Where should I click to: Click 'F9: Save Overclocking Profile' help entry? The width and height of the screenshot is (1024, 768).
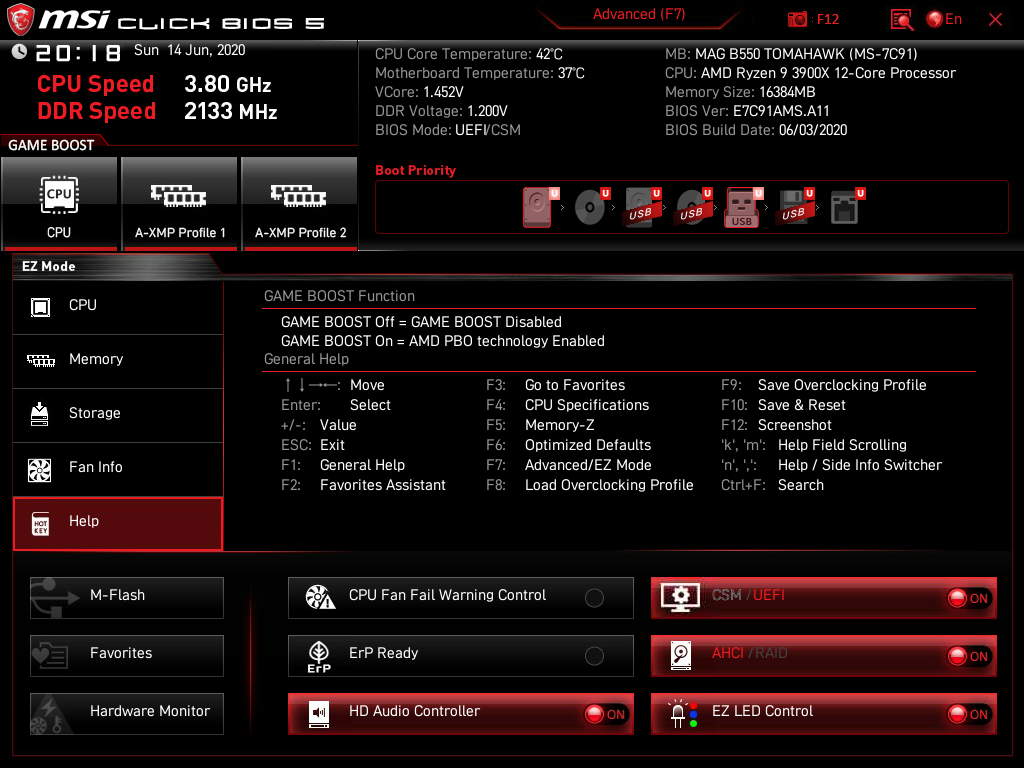[x=824, y=385]
